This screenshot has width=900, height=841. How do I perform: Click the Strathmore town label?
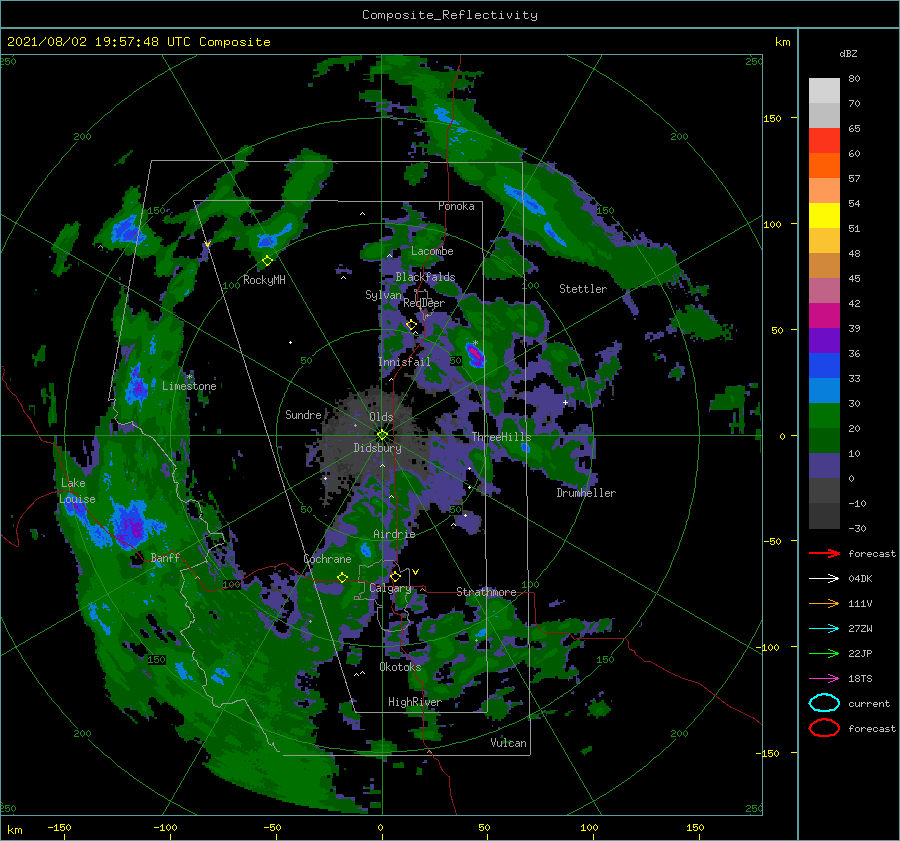point(486,592)
